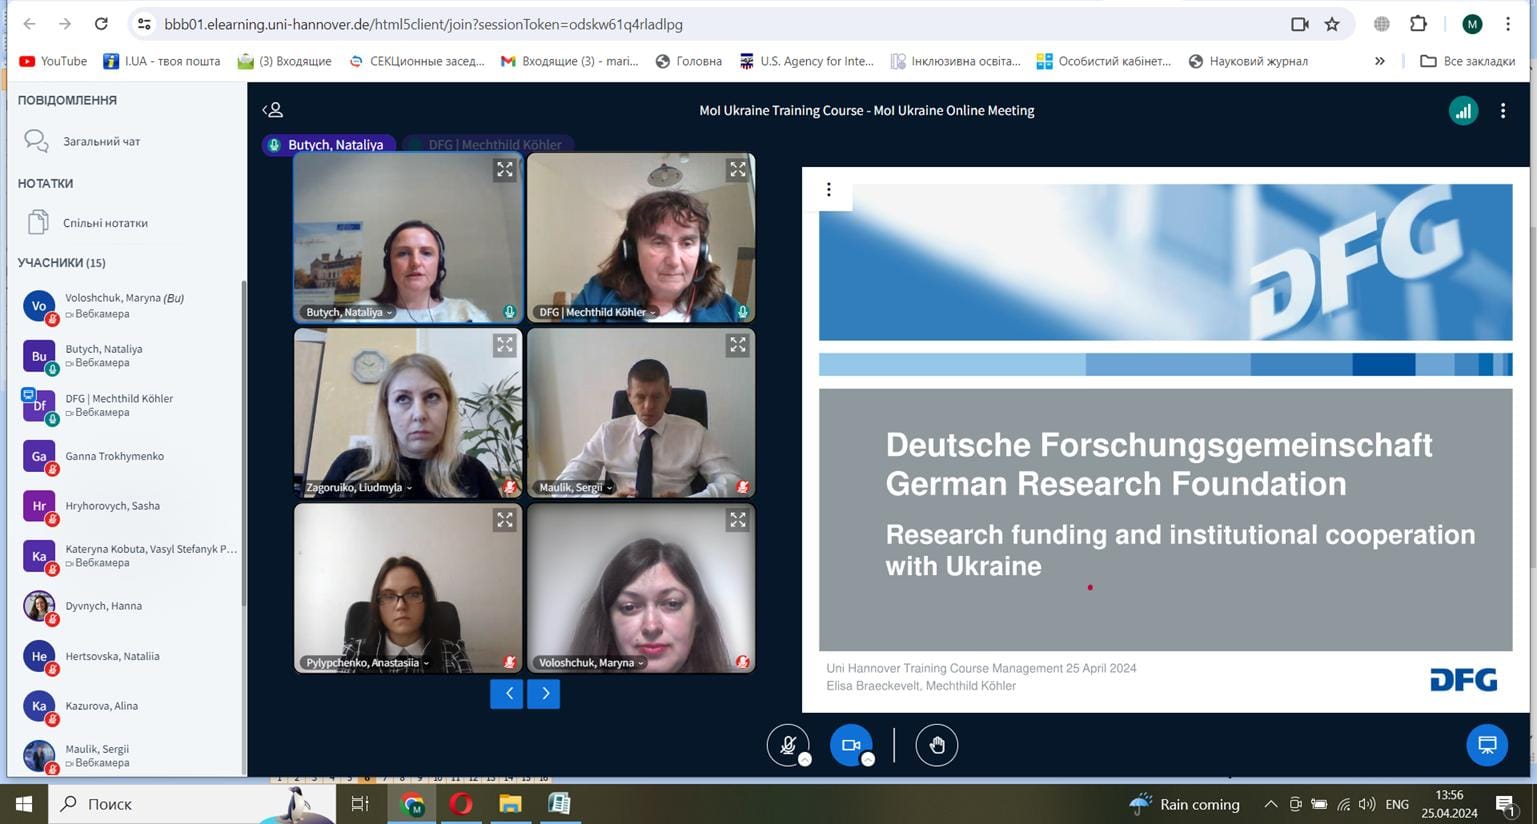Screen dimensions: 1537x824
Task: Open DFG | Mechthild Köhler webcam dropdown
Action: point(597,312)
